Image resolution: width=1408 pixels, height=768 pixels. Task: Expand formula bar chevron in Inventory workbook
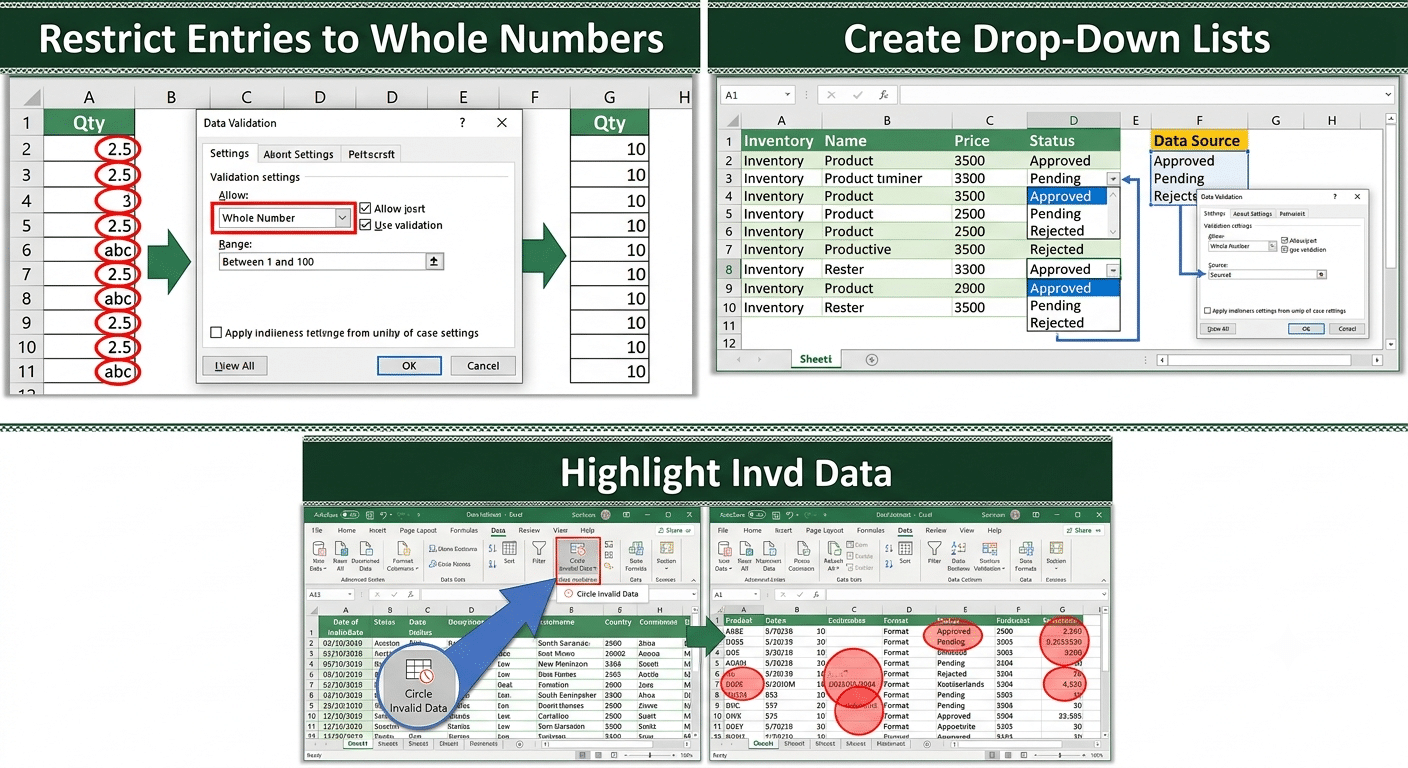(1389, 95)
